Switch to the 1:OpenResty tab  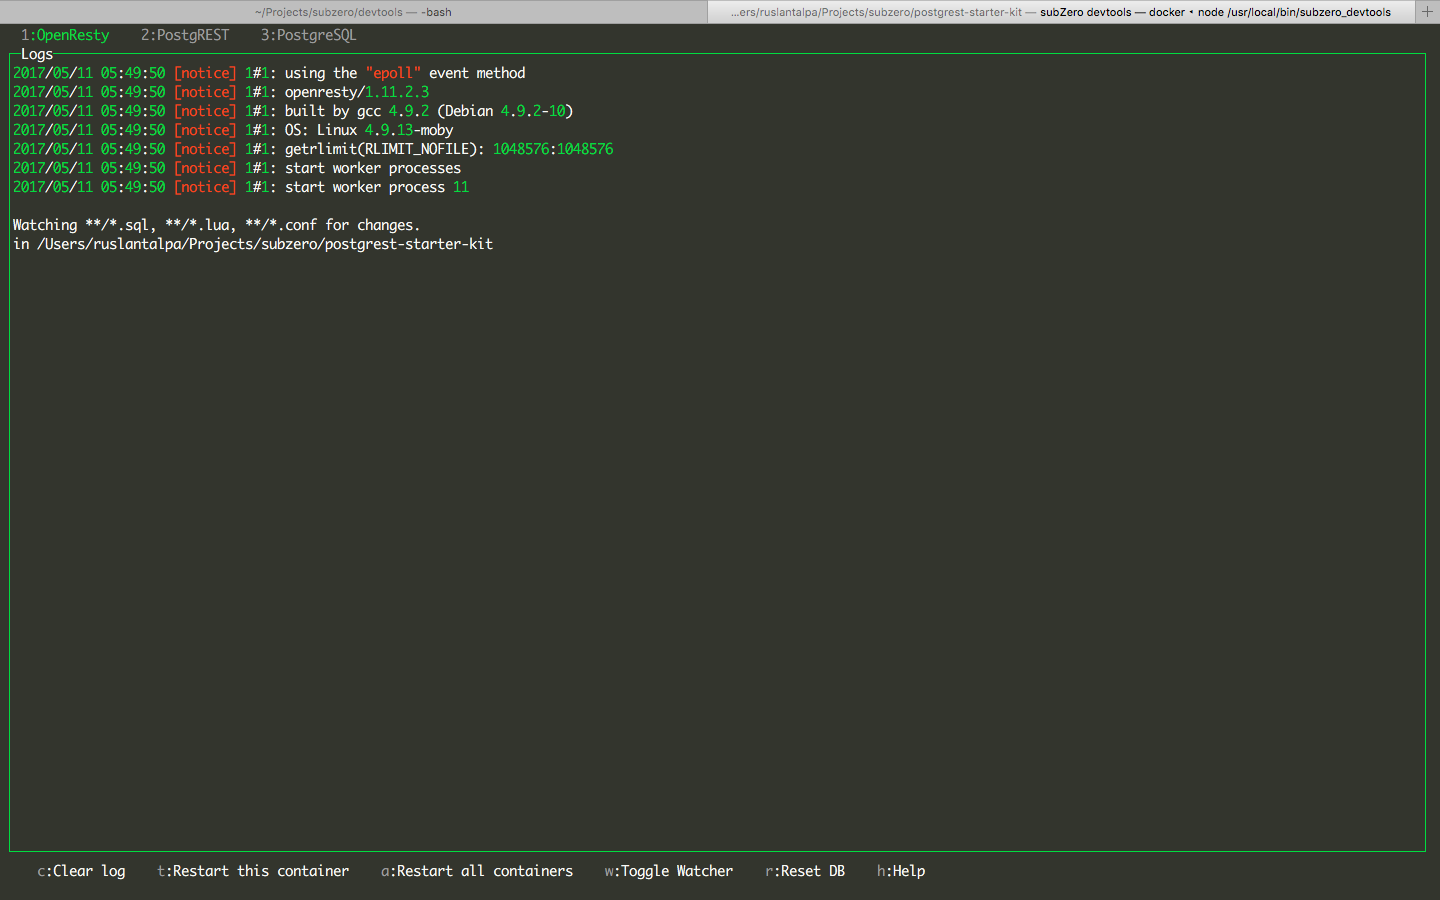coord(65,35)
